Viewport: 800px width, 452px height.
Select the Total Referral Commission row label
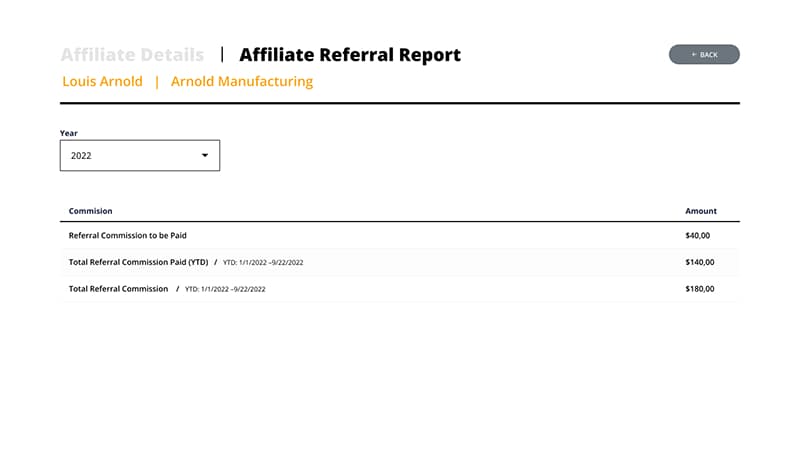pos(118,289)
